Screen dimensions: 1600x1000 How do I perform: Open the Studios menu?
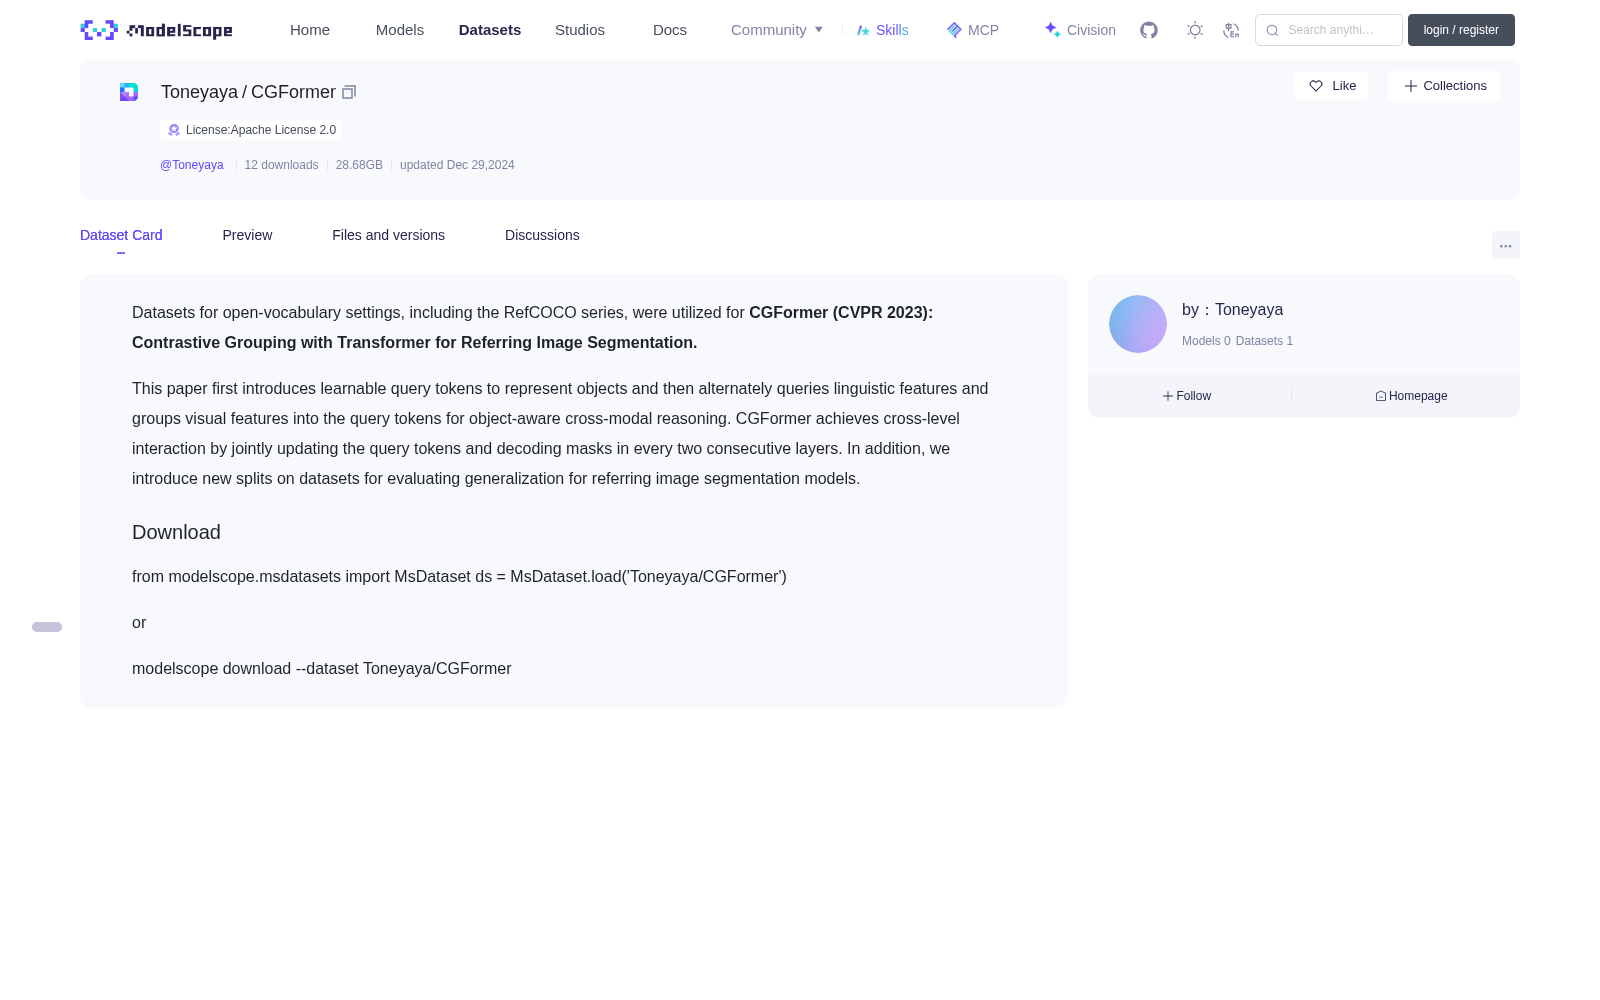580,30
